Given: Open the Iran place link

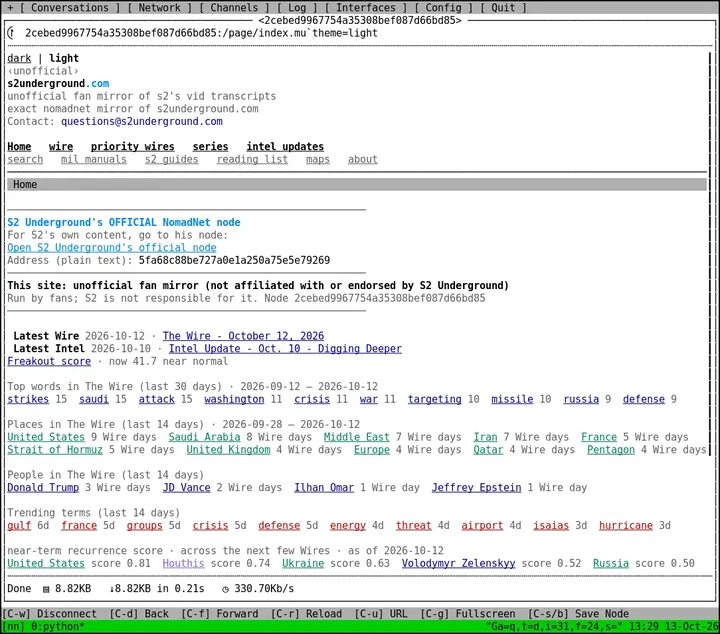Looking at the screenshot, I should pos(485,437).
